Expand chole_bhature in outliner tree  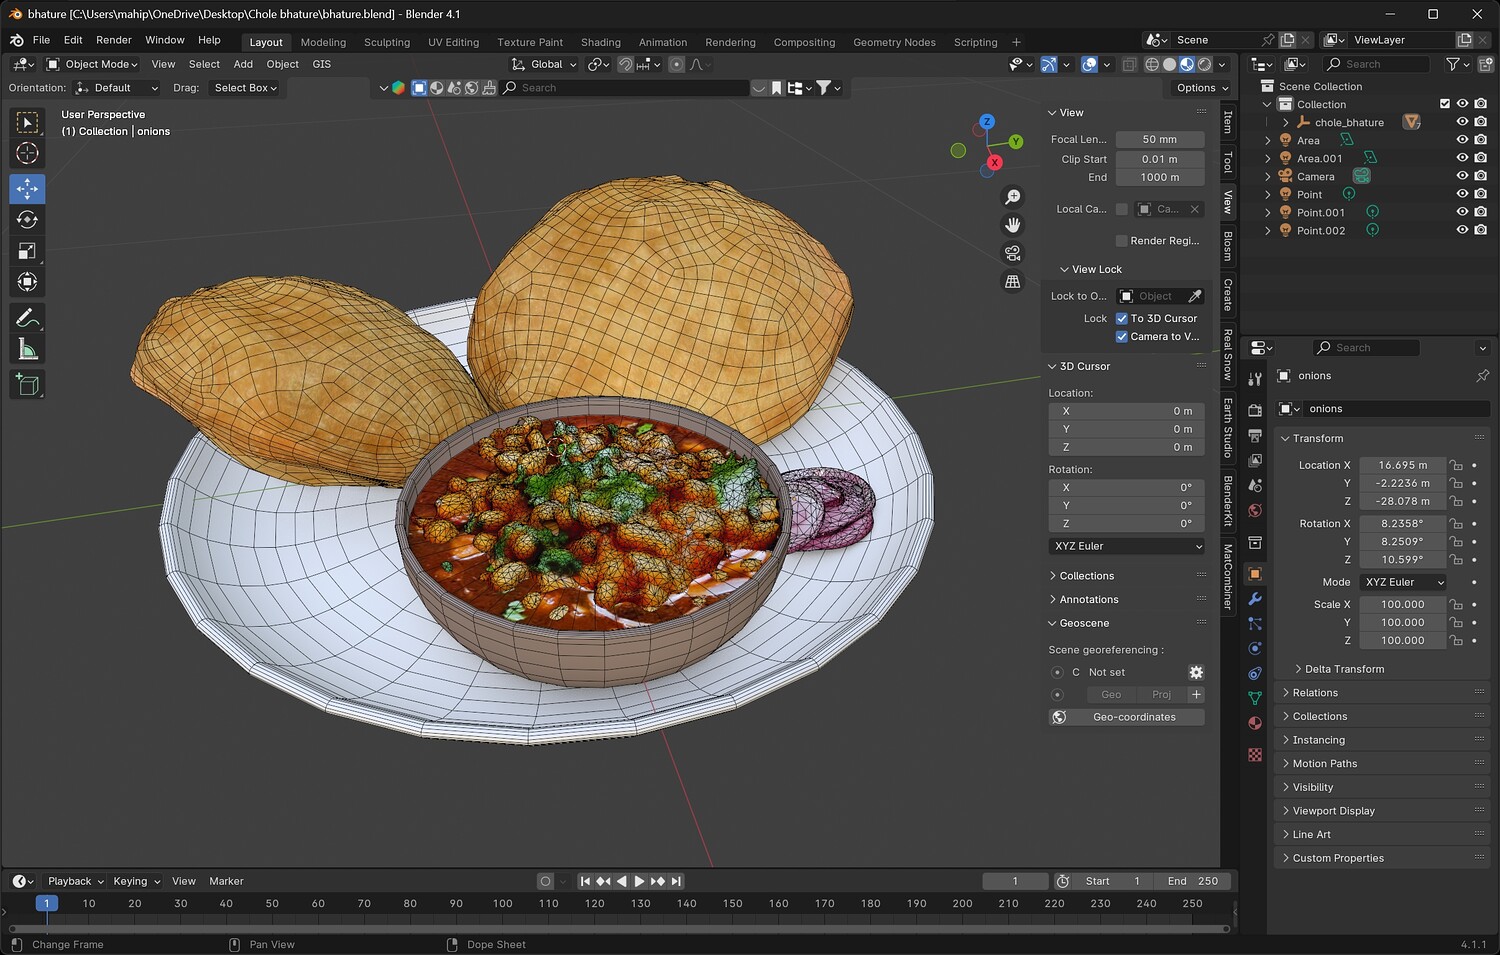point(1286,122)
